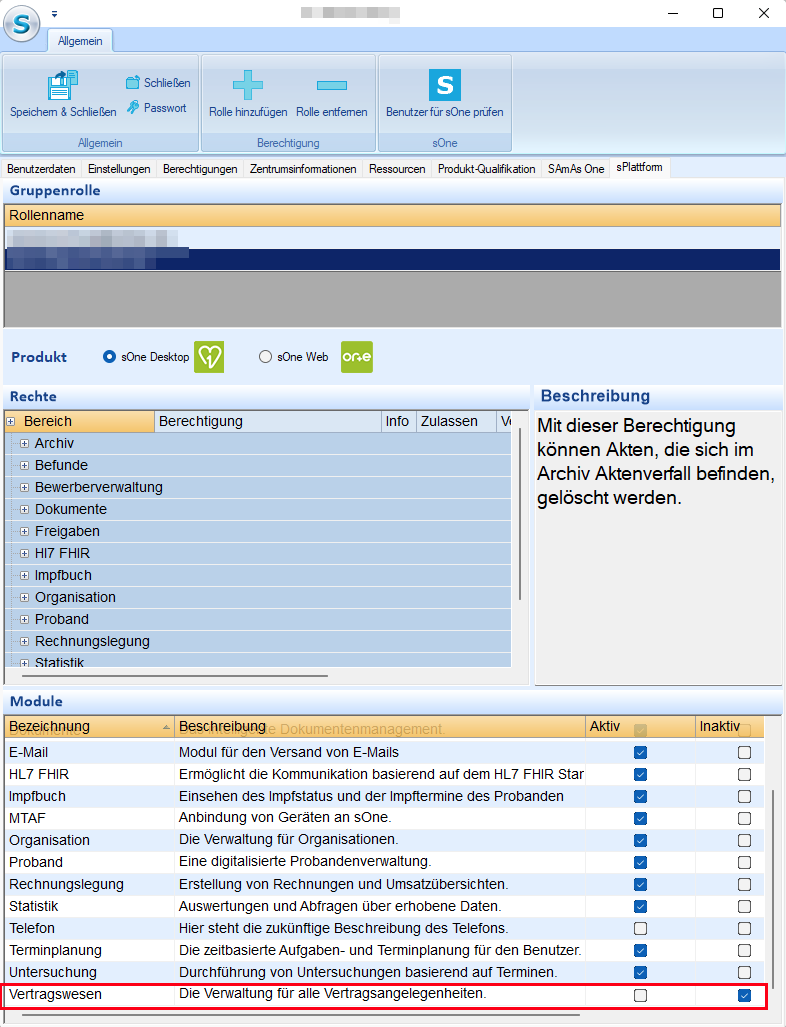Click the sOne Web green 'one' logo
Screen dimensions: 786x1027
pyautogui.click(x=357, y=357)
